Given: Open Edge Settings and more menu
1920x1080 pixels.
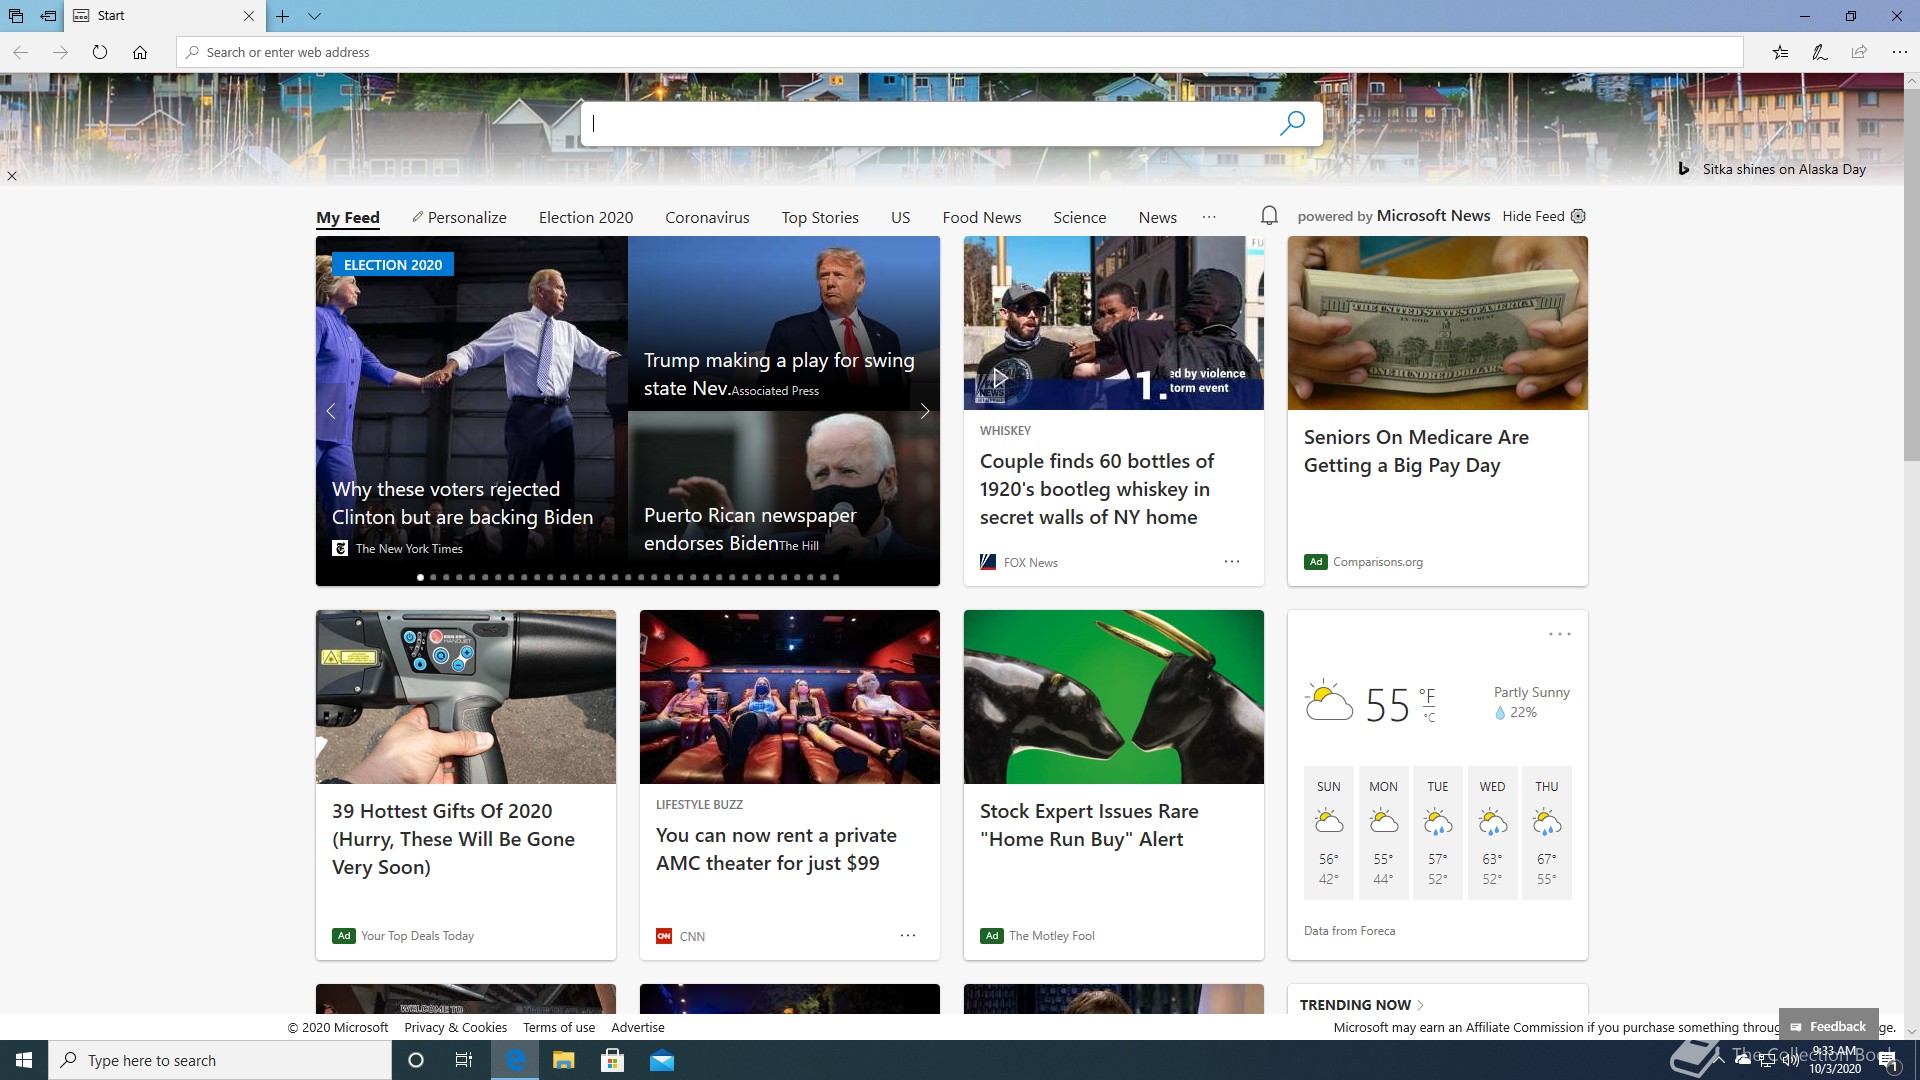Looking at the screenshot, I should pyautogui.click(x=1899, y=52).
